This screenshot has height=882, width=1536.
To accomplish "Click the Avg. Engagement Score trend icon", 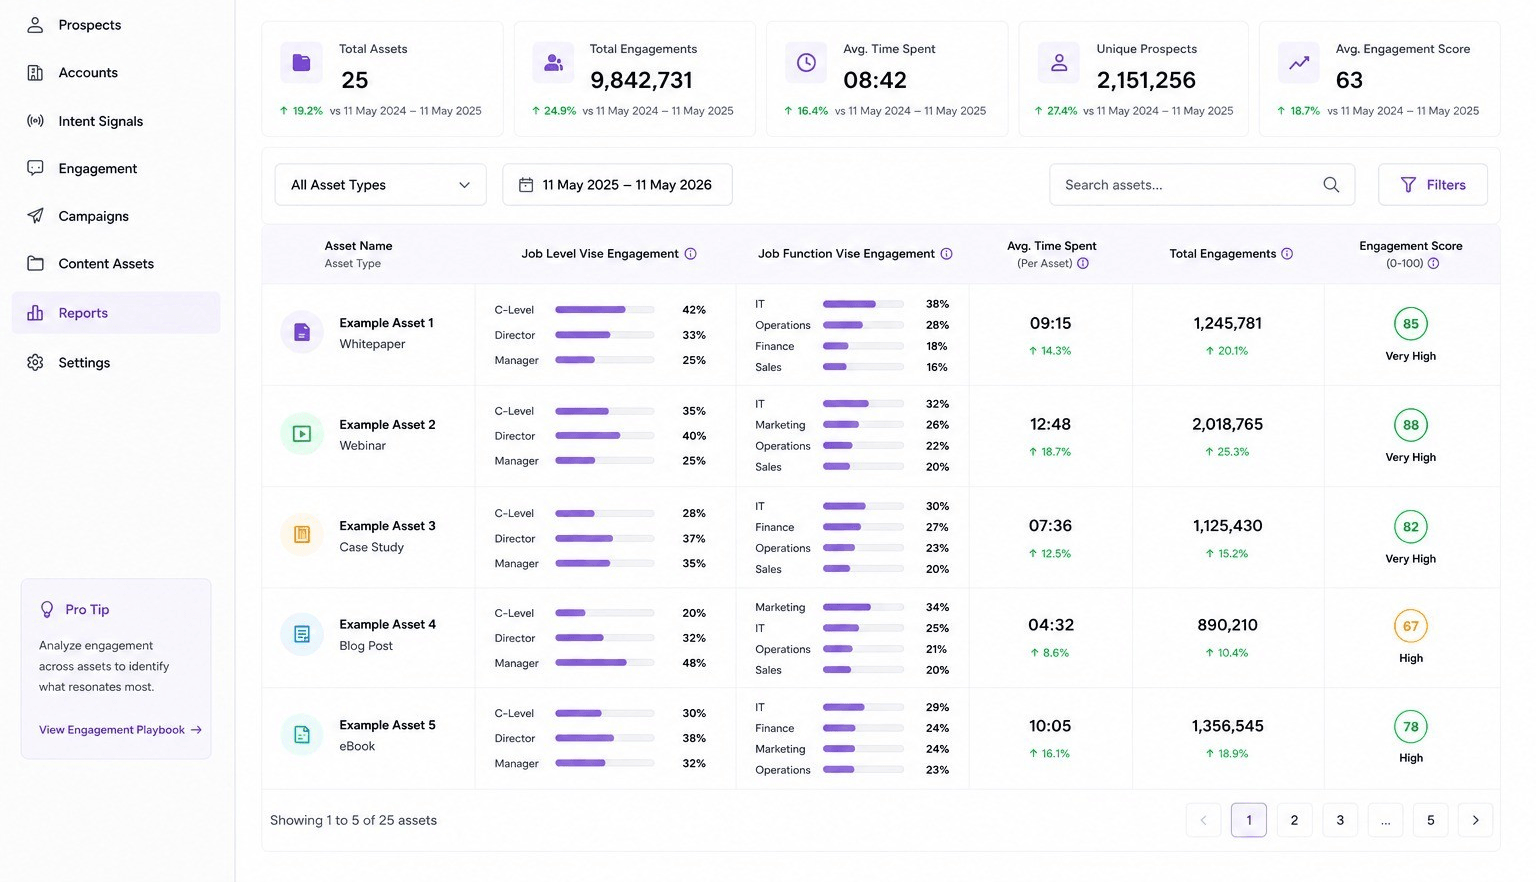I will [1299, 63].
